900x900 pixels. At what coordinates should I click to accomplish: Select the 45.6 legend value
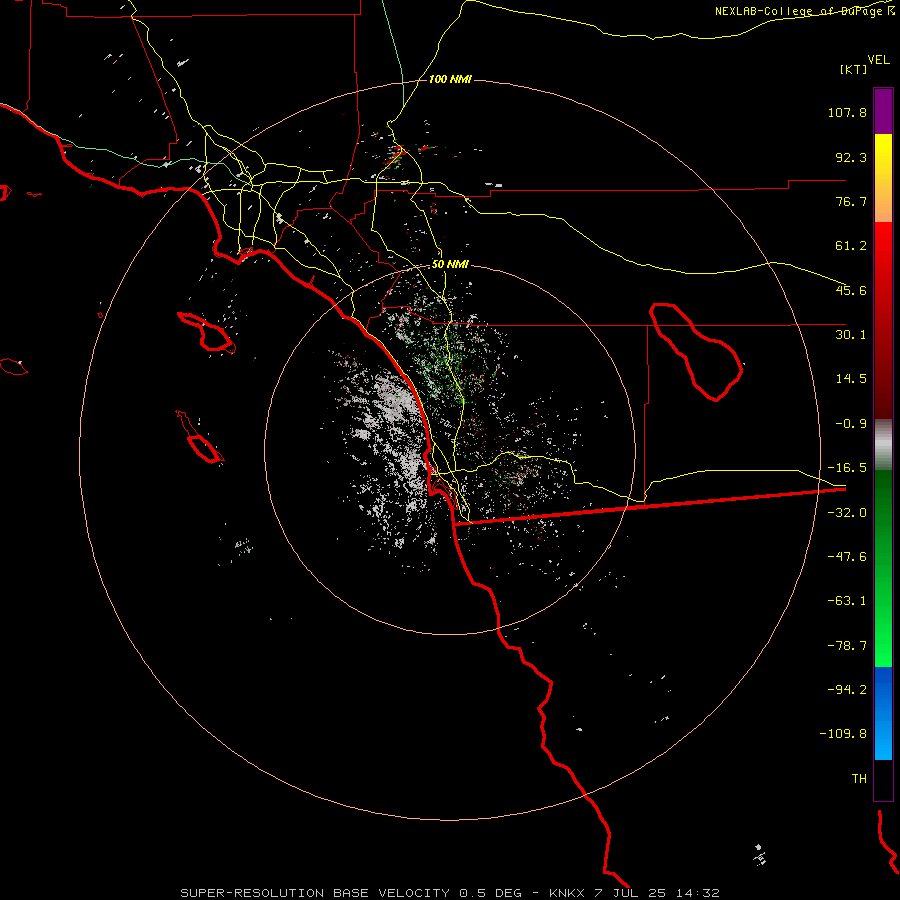coord(851,290)
